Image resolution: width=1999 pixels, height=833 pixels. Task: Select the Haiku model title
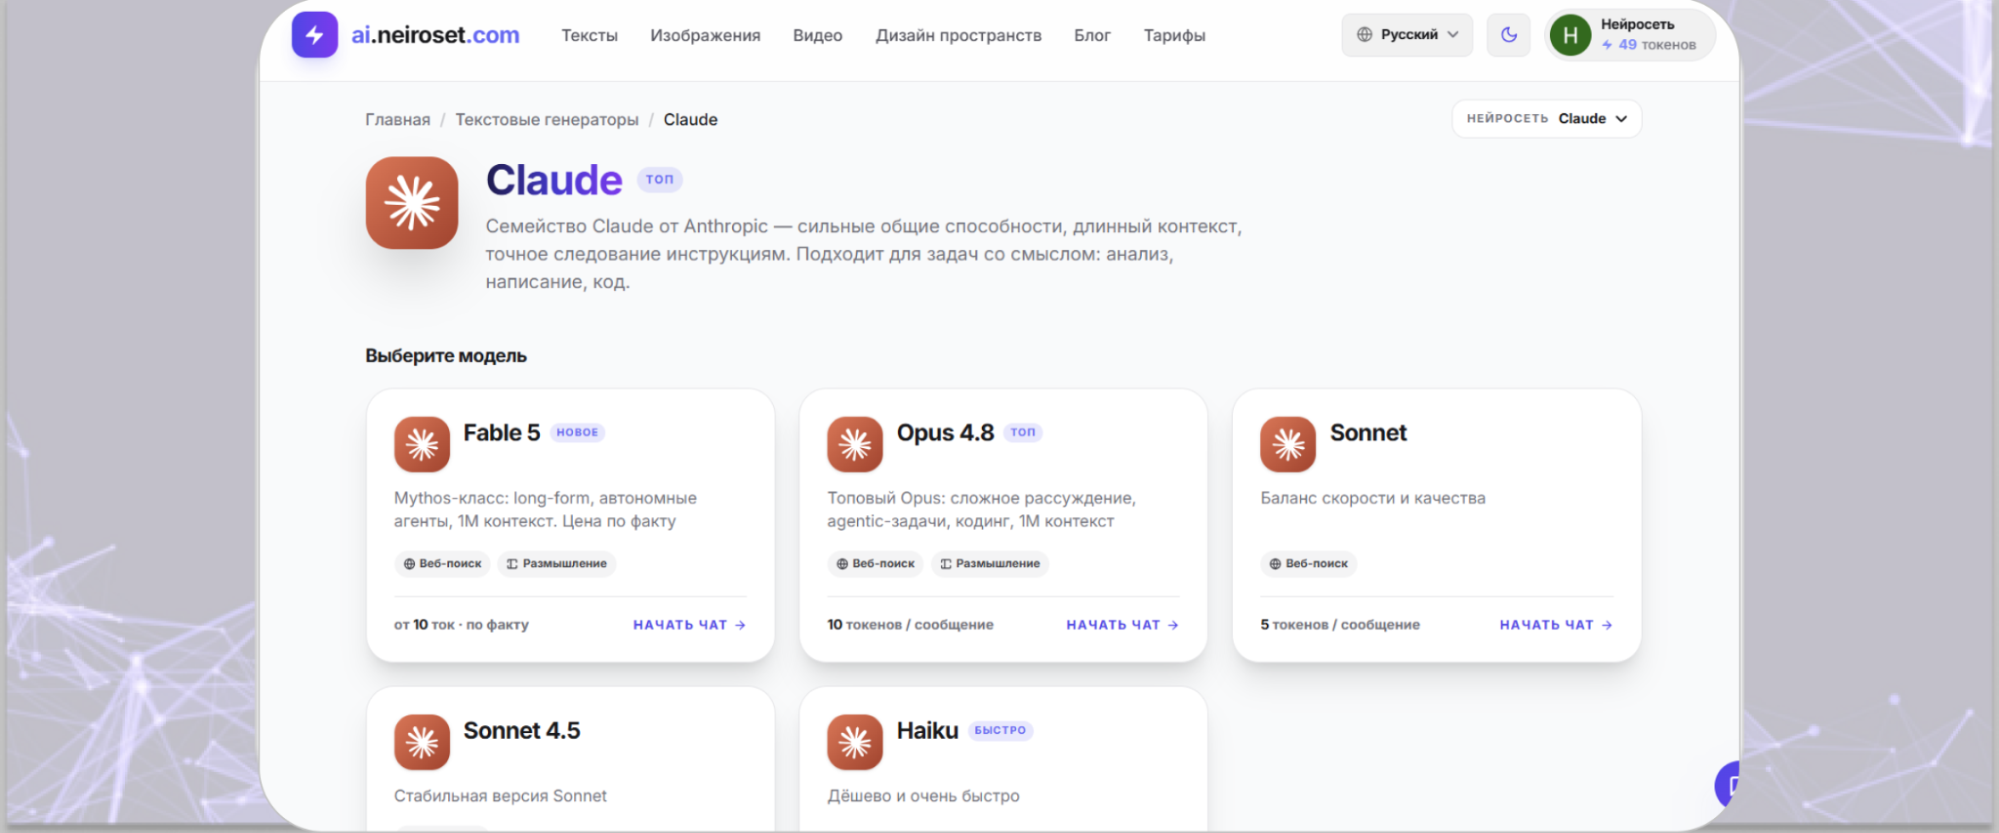point(927,731)
